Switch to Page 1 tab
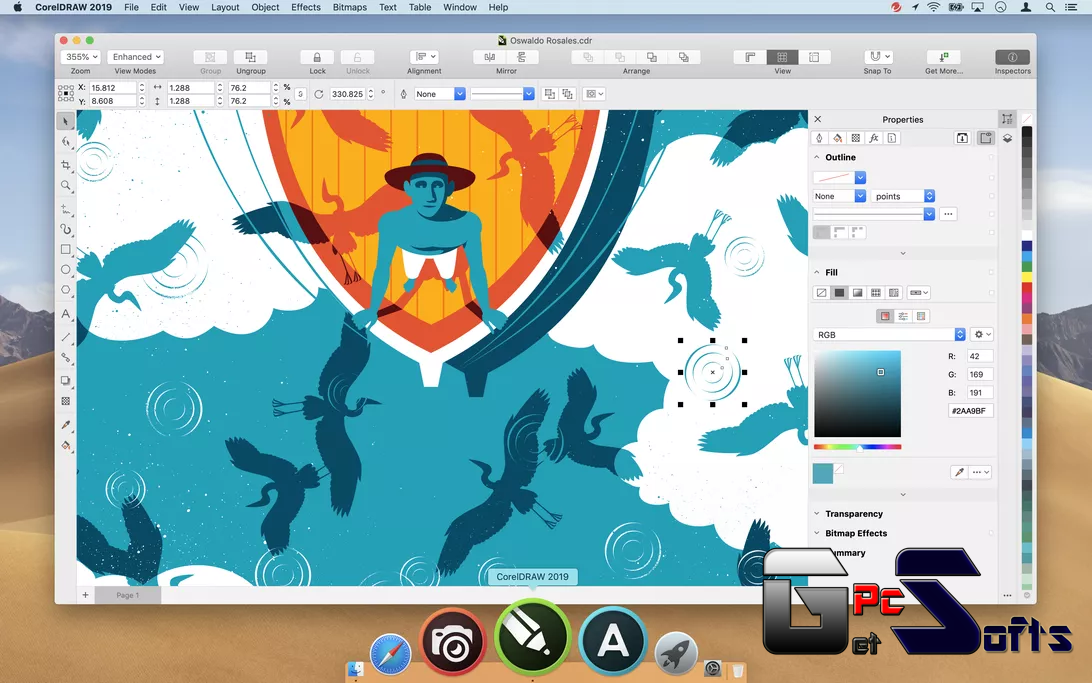1092x683 pixels. point(128,595)
